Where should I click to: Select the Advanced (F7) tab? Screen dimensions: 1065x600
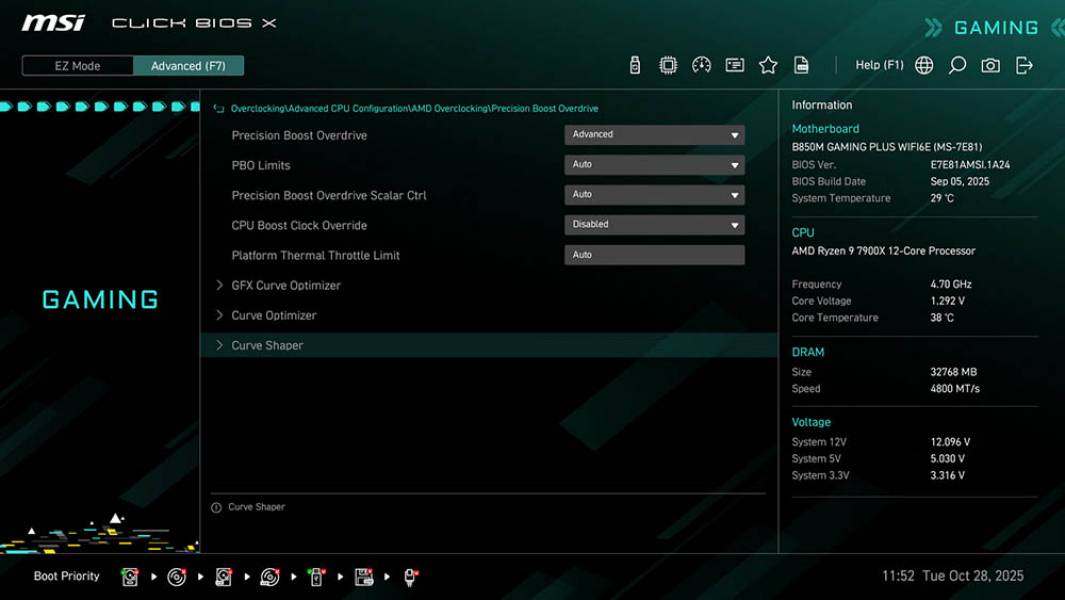tap(189, 65)
